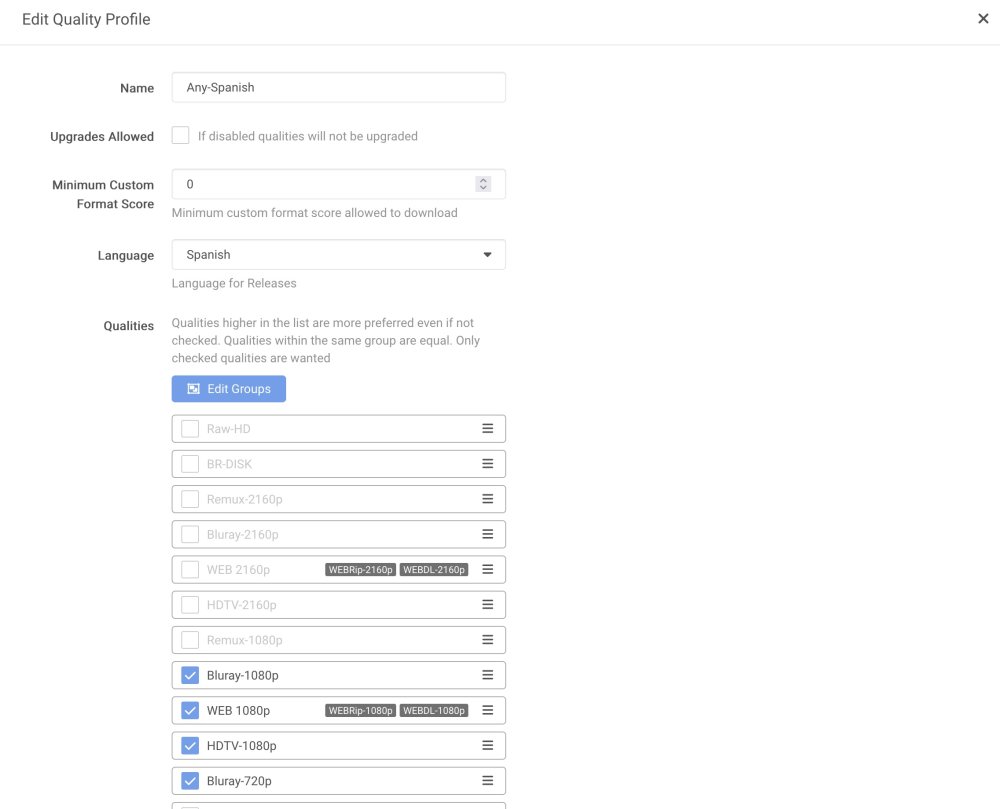The width and height of the screenshot is (1000, 809).
Task: Uncheck the Bluray-720p quality checkbox
Action: (x=190, y=780)
